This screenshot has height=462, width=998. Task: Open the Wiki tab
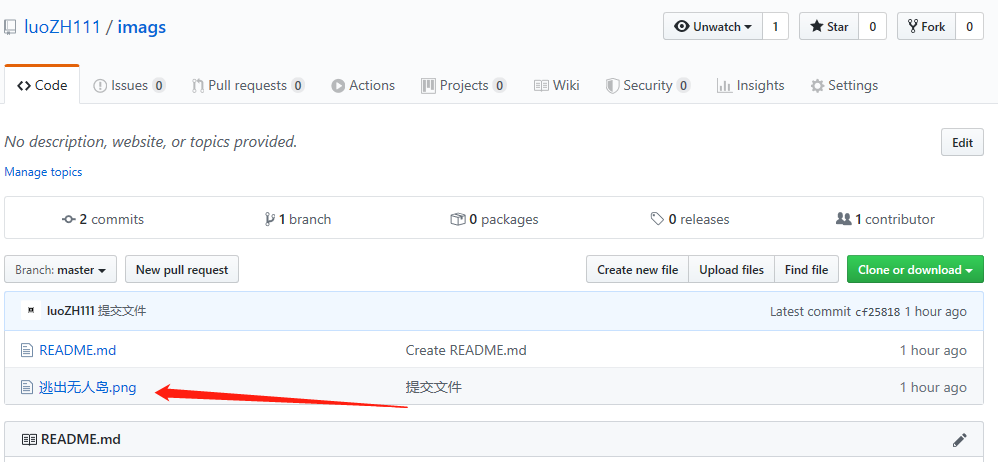[557, 85]
